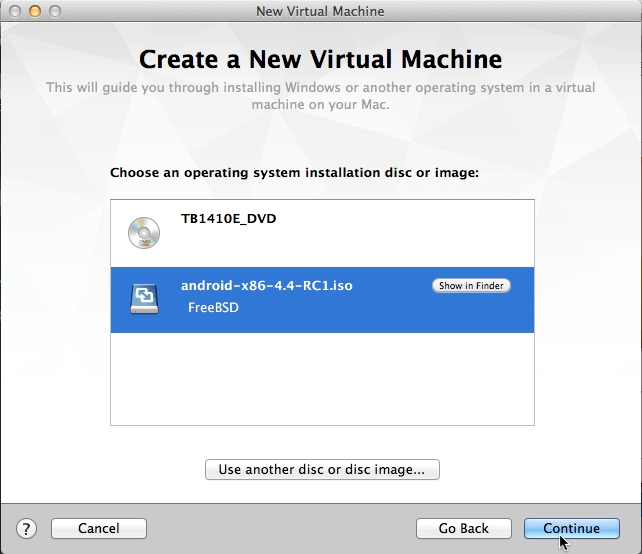
Task: Show the ISO in Finder
Action: point(471,285)
